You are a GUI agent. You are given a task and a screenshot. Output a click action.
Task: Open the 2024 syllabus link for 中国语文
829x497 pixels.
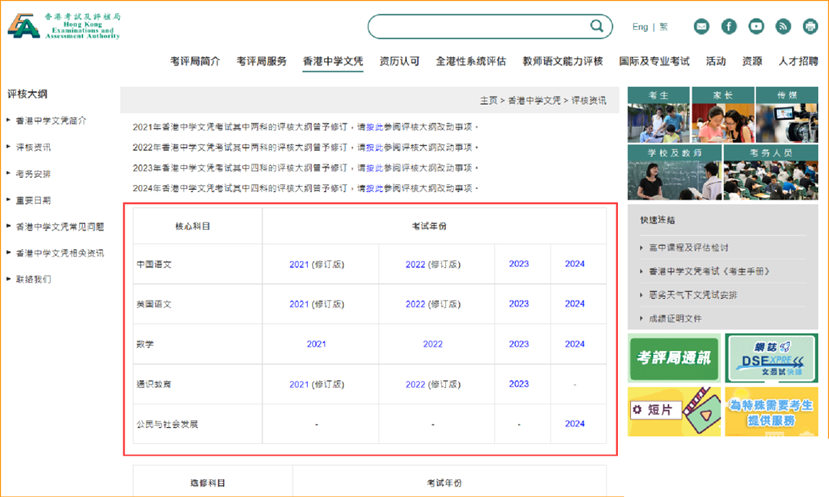574,264
